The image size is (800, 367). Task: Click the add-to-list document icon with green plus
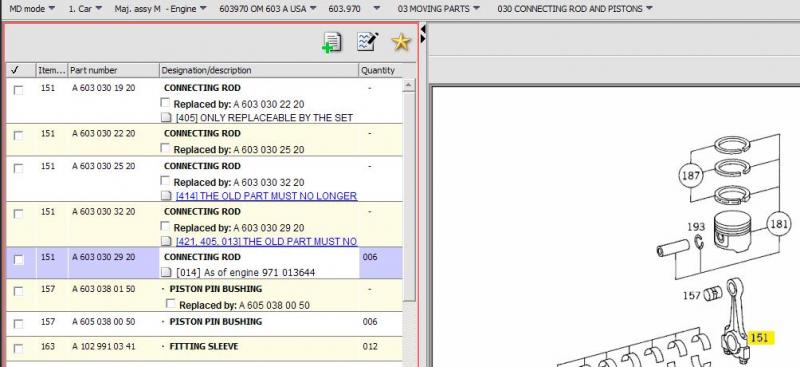click(x=332, y=42)
